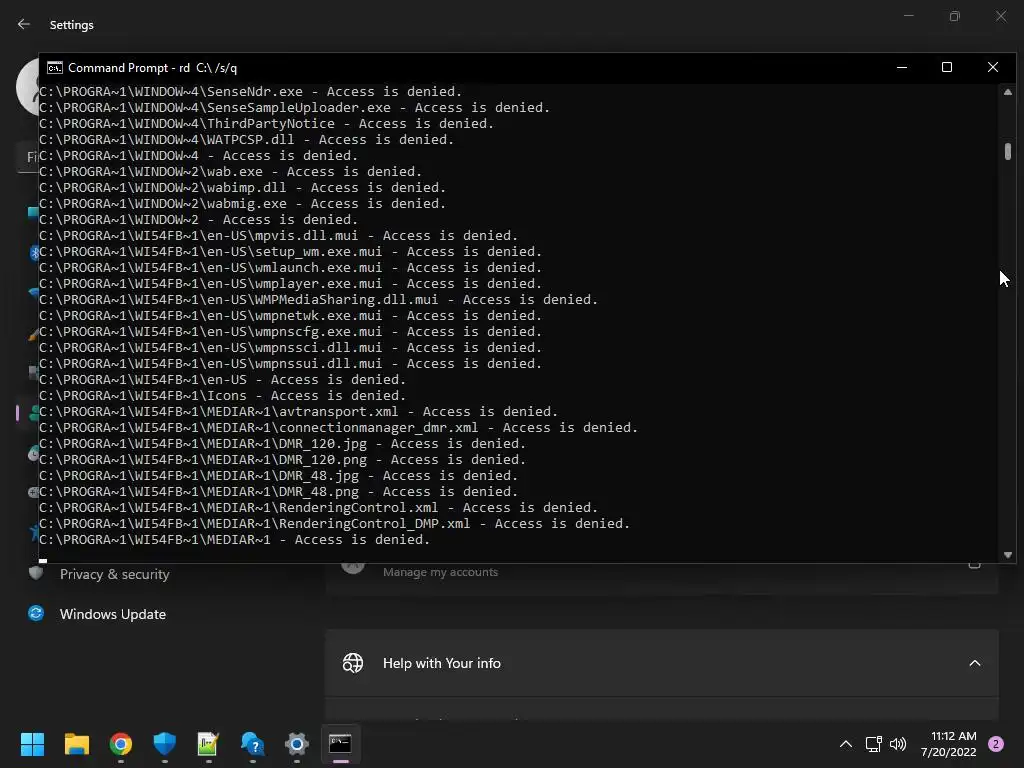Open Windows Security shield on taskbar
Screen dimensions: 1024x768
pos(165,744)
